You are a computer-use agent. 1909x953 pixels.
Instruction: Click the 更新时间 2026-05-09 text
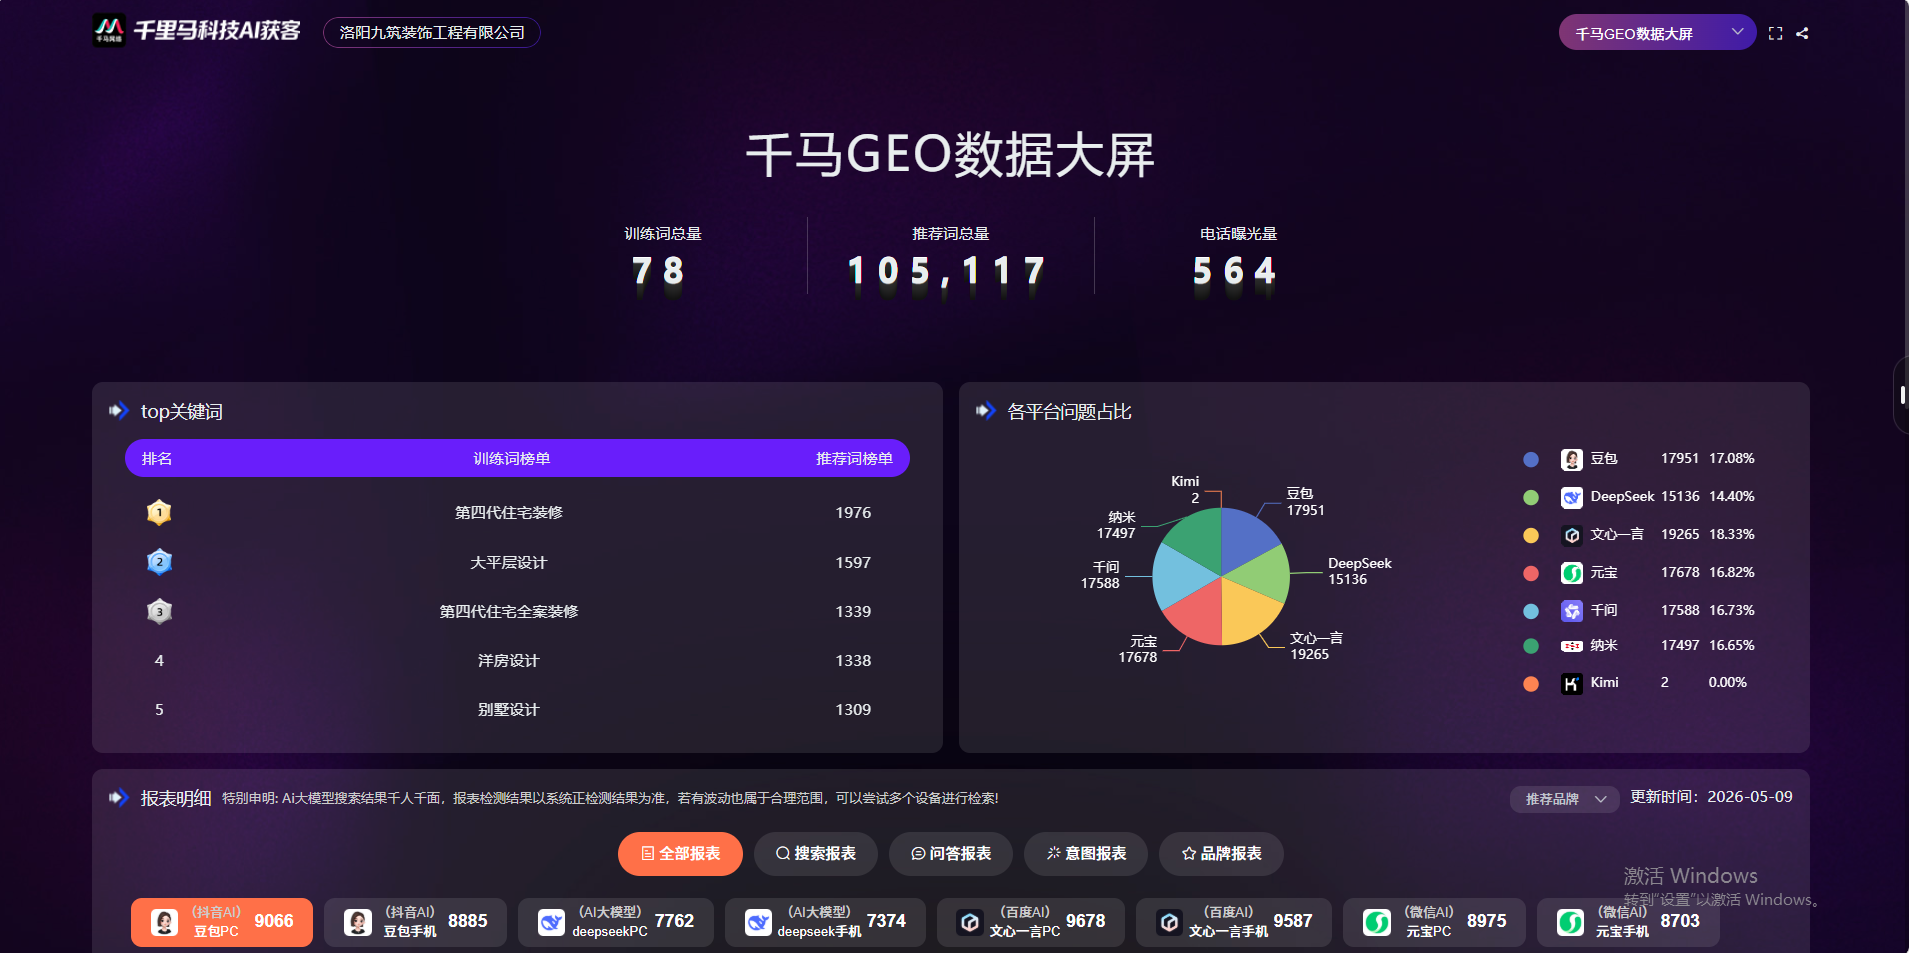click(x=1711, y=797)
